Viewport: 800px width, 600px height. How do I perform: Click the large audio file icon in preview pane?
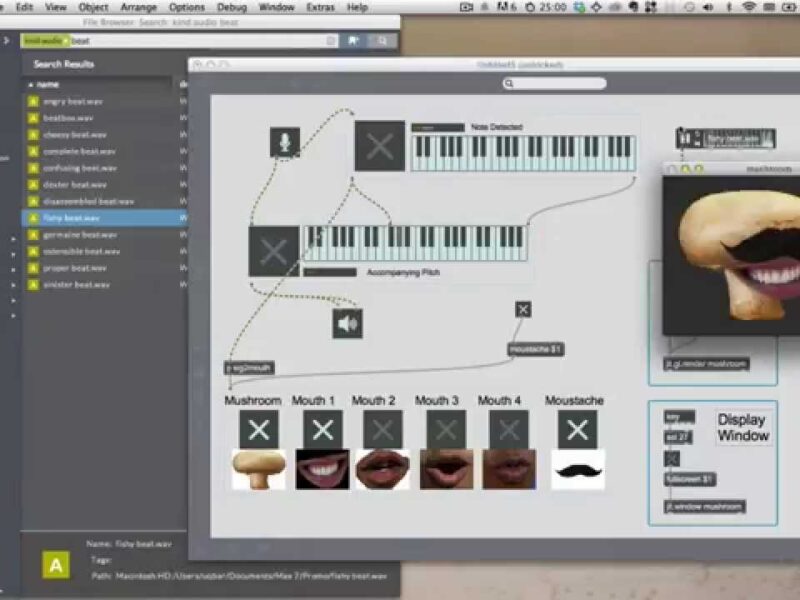(x=56, y=565)
